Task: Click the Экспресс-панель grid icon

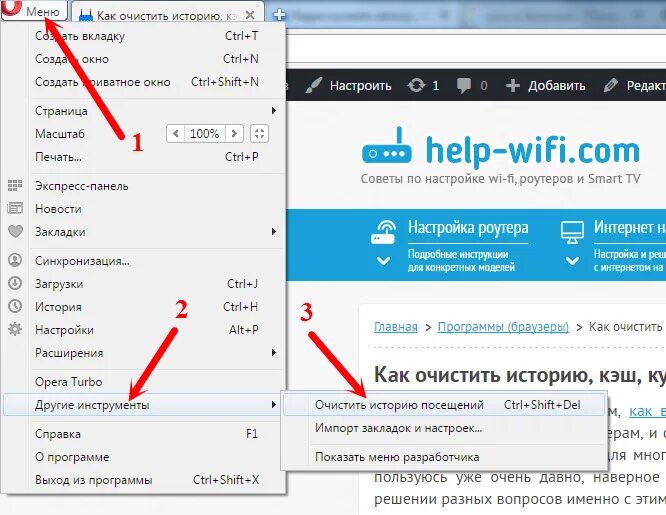Action: coord(15,185)
